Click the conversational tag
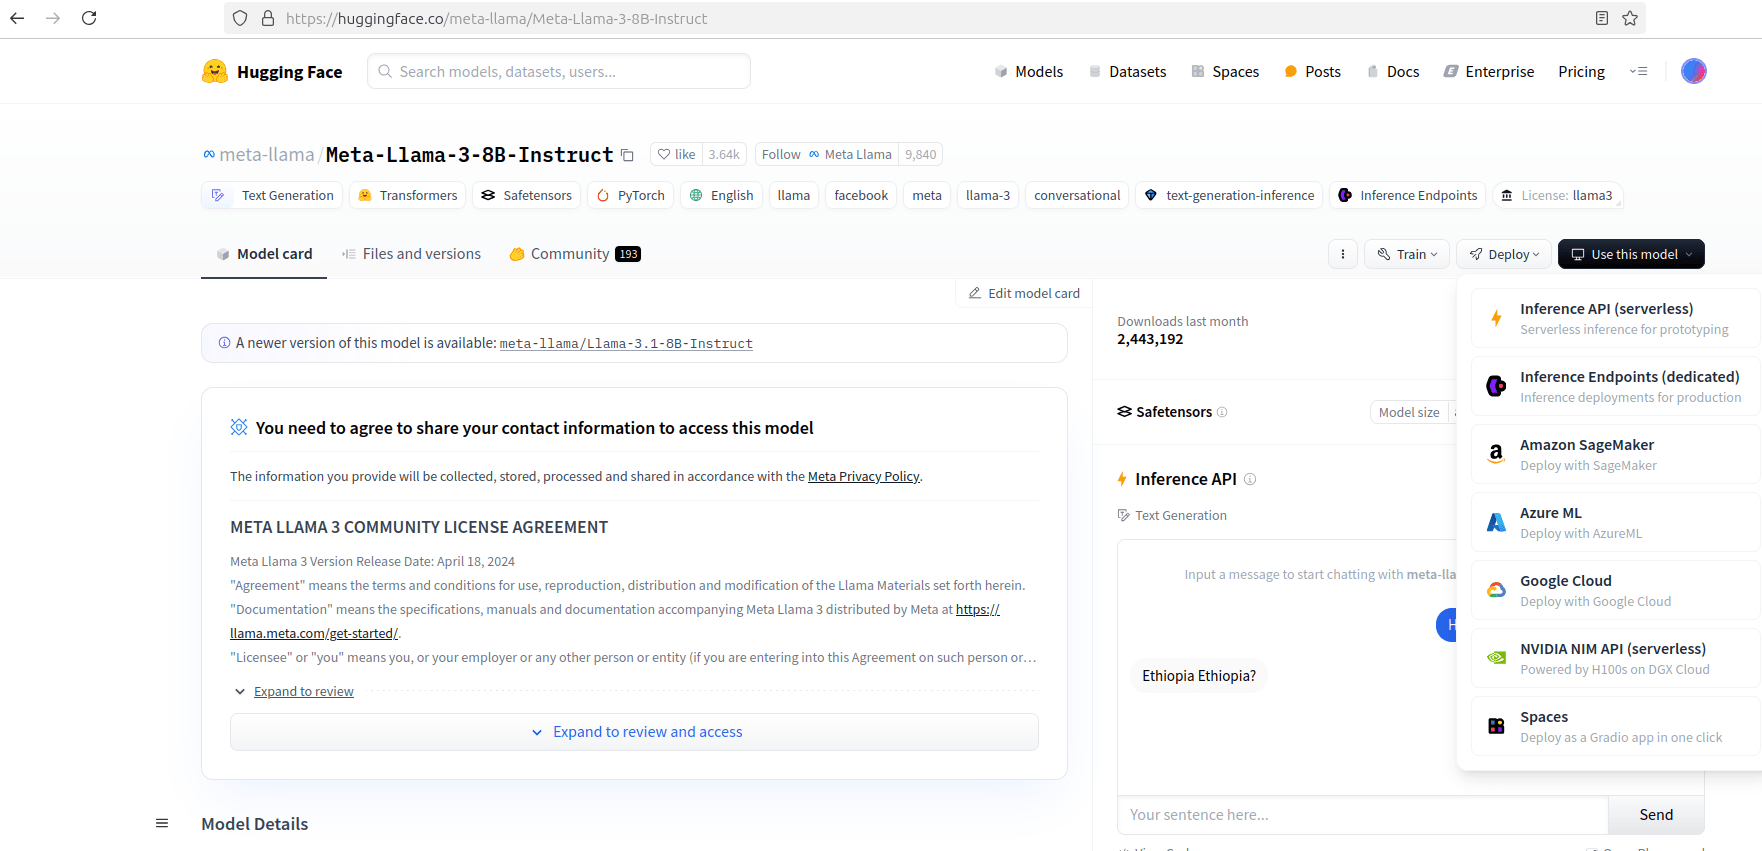The width and height of the screenshot is (1762, 851). (1077, 195)
